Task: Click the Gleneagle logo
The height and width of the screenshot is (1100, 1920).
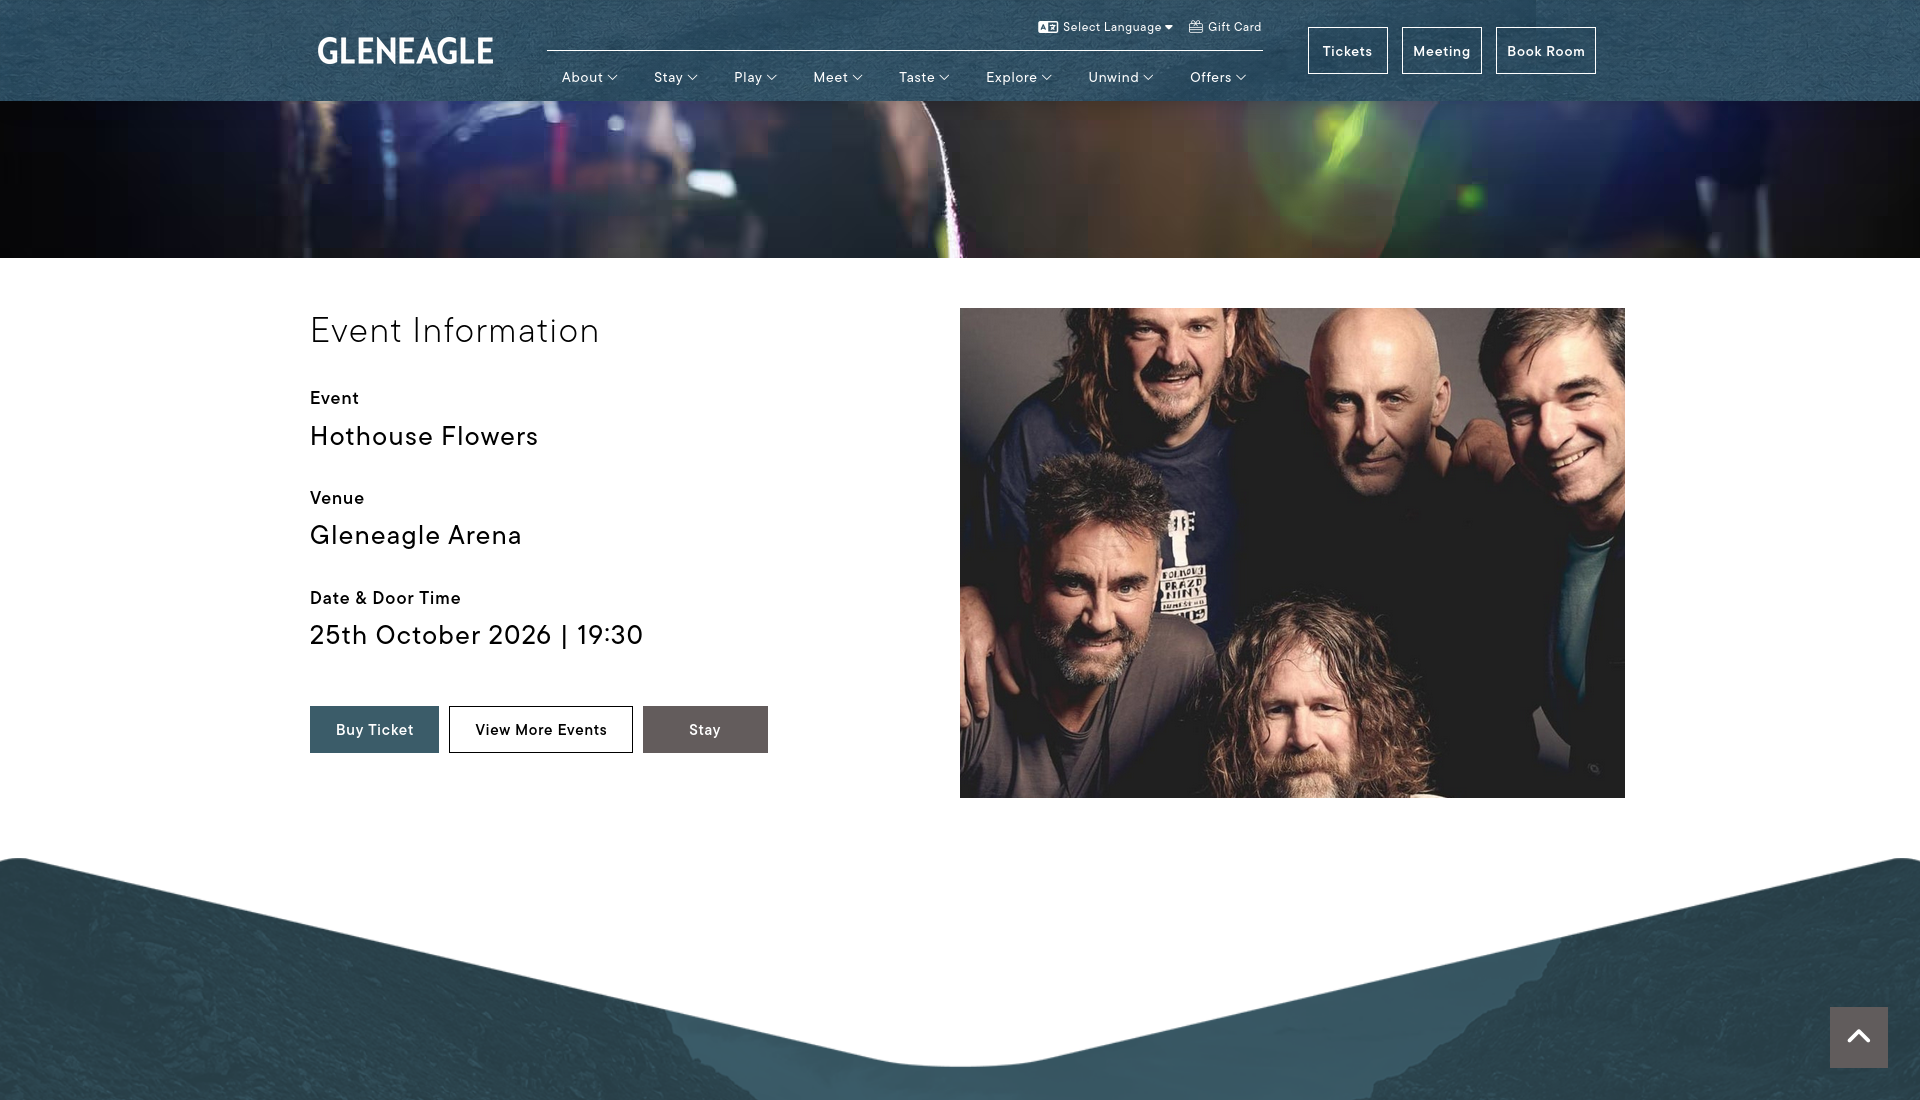Action: pos(405,51)
